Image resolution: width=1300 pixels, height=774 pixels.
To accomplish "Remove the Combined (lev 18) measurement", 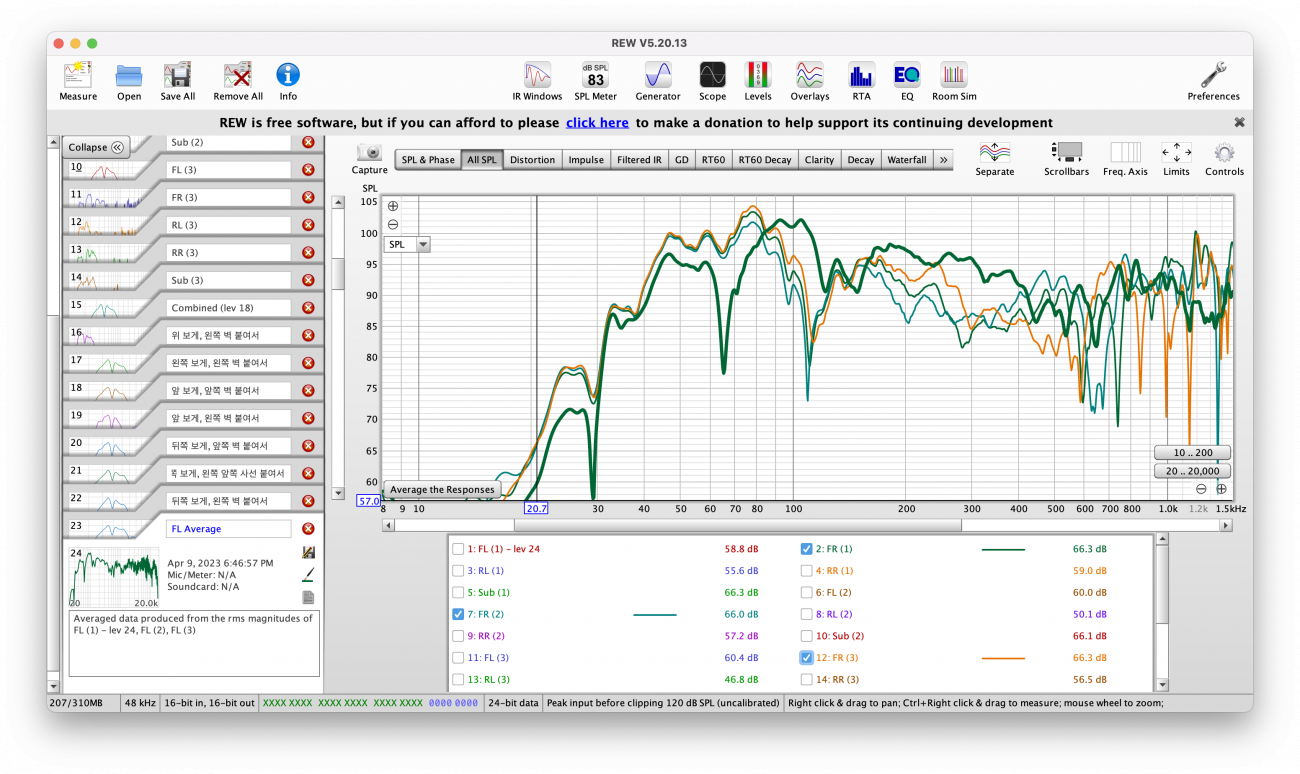I will [x=308, y=307].
